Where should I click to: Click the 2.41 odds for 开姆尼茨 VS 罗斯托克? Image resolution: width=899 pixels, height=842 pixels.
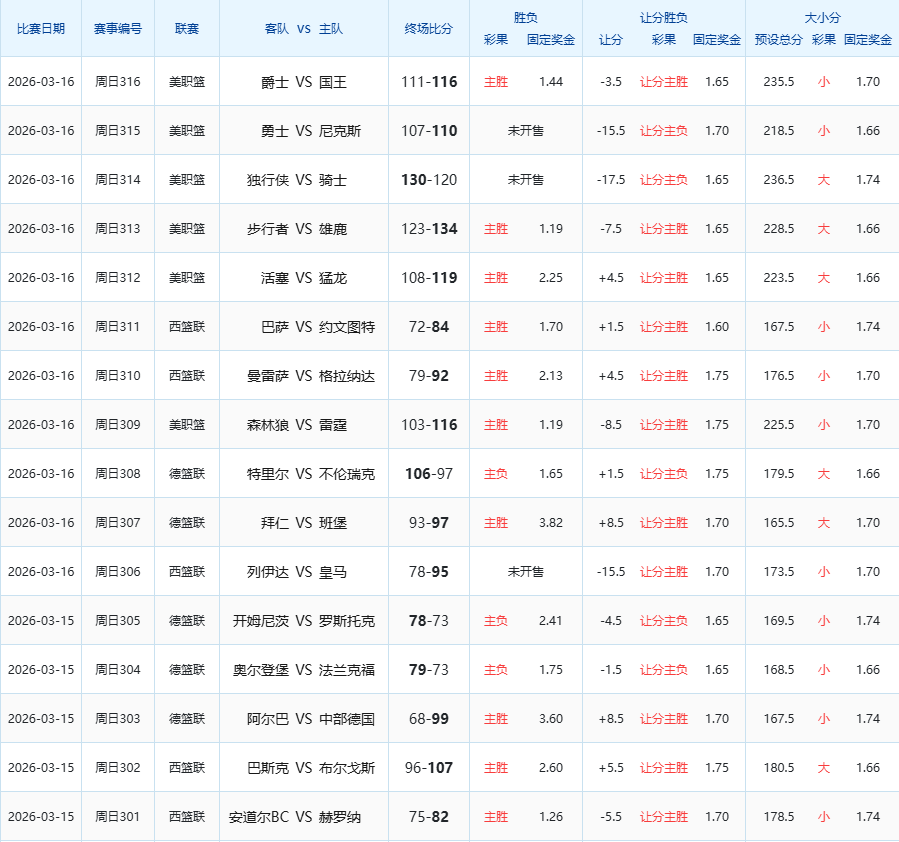point(550,621)
